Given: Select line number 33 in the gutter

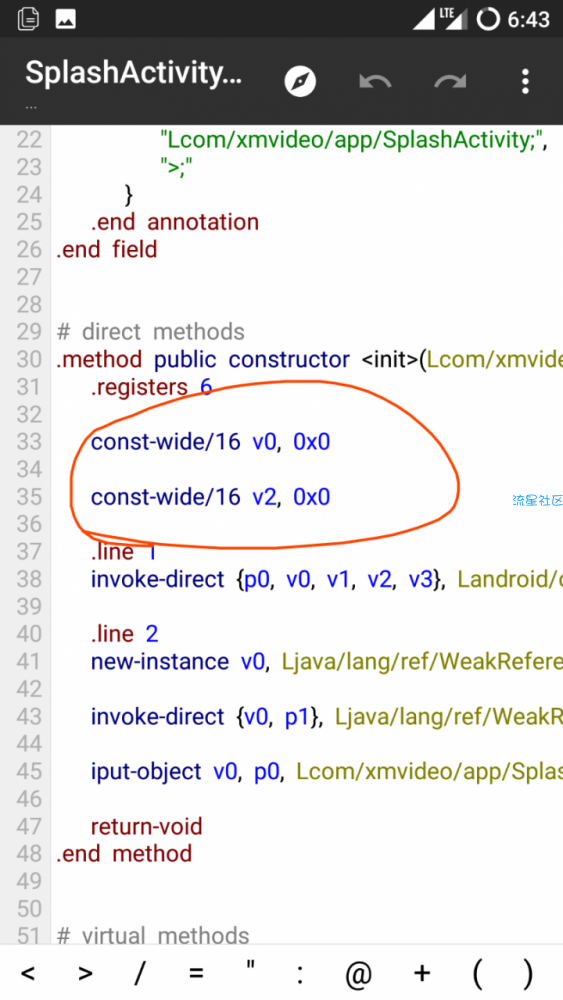Looking at the screenshot, I should (x=29, y=442).
